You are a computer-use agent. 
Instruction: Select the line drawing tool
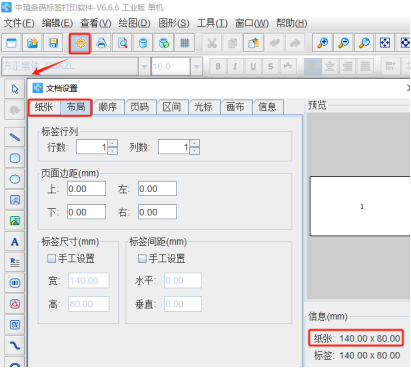[x=15, y=137]
